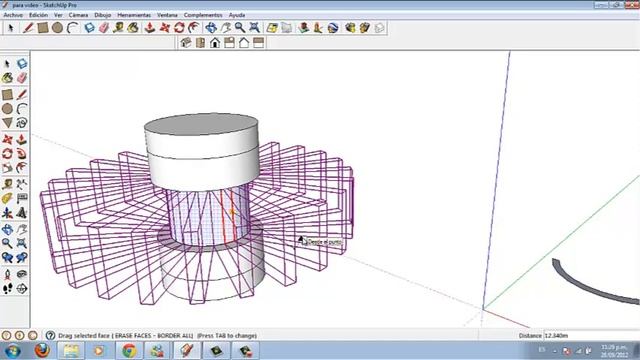The image size is (640, 360).
Task: Choose Orbit in left tool palette
Action: click(7, 229)
